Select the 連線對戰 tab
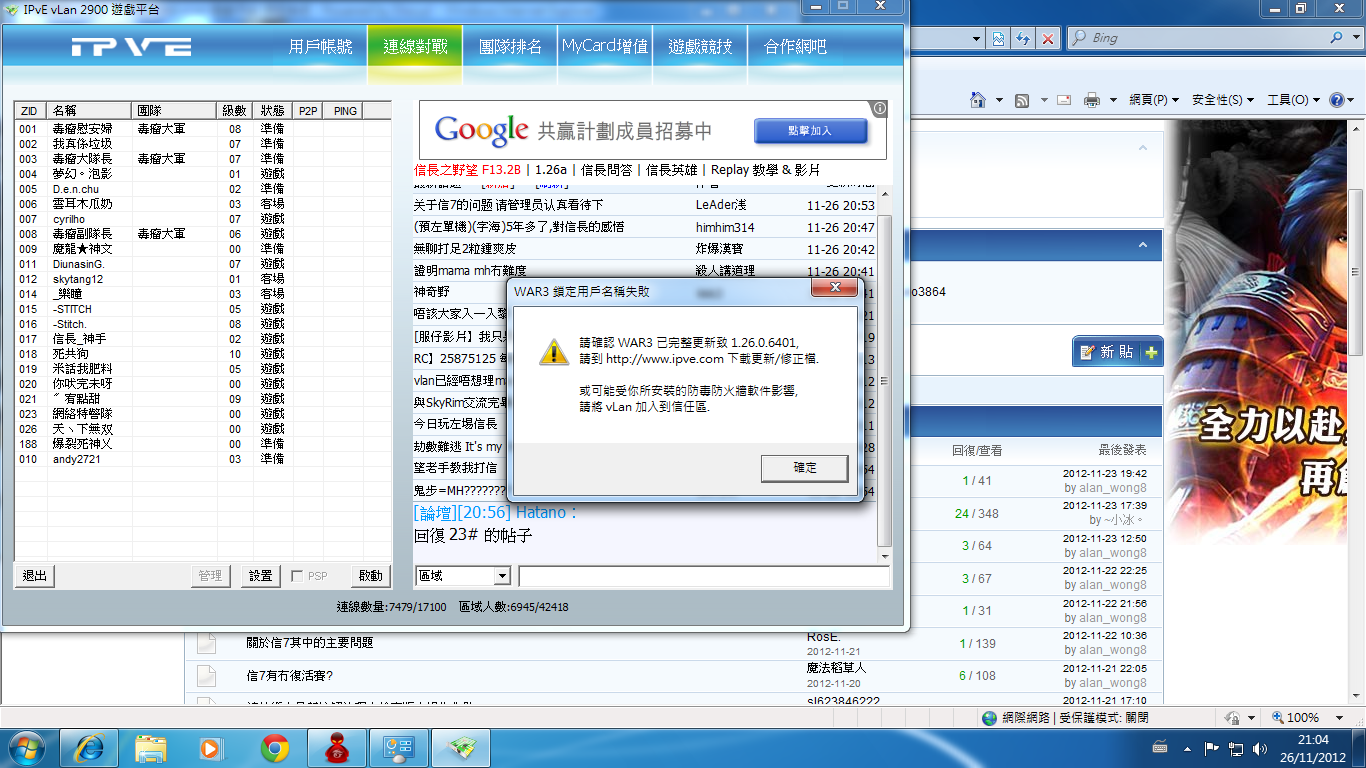Image resolution: width=1366 pixels, height=768 pixels. pos(415,47)
